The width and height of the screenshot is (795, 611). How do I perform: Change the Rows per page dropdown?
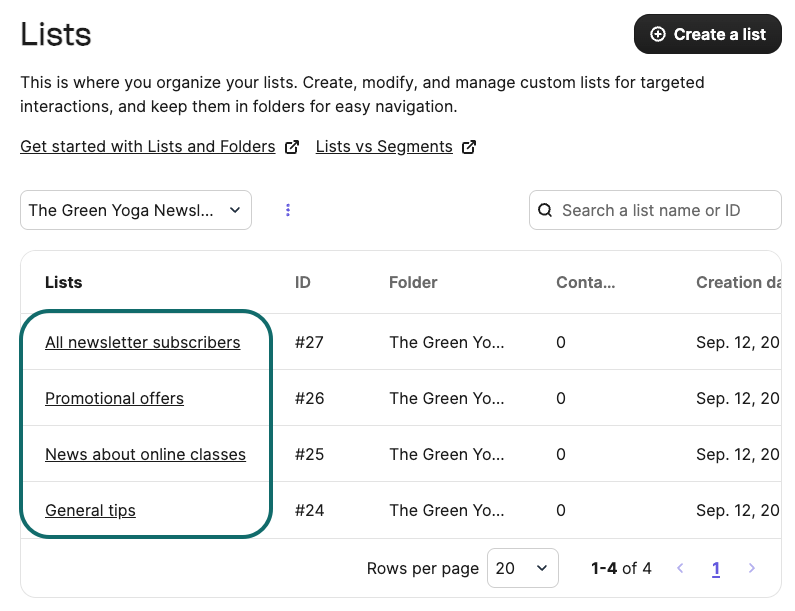click(x=522, y=568)
